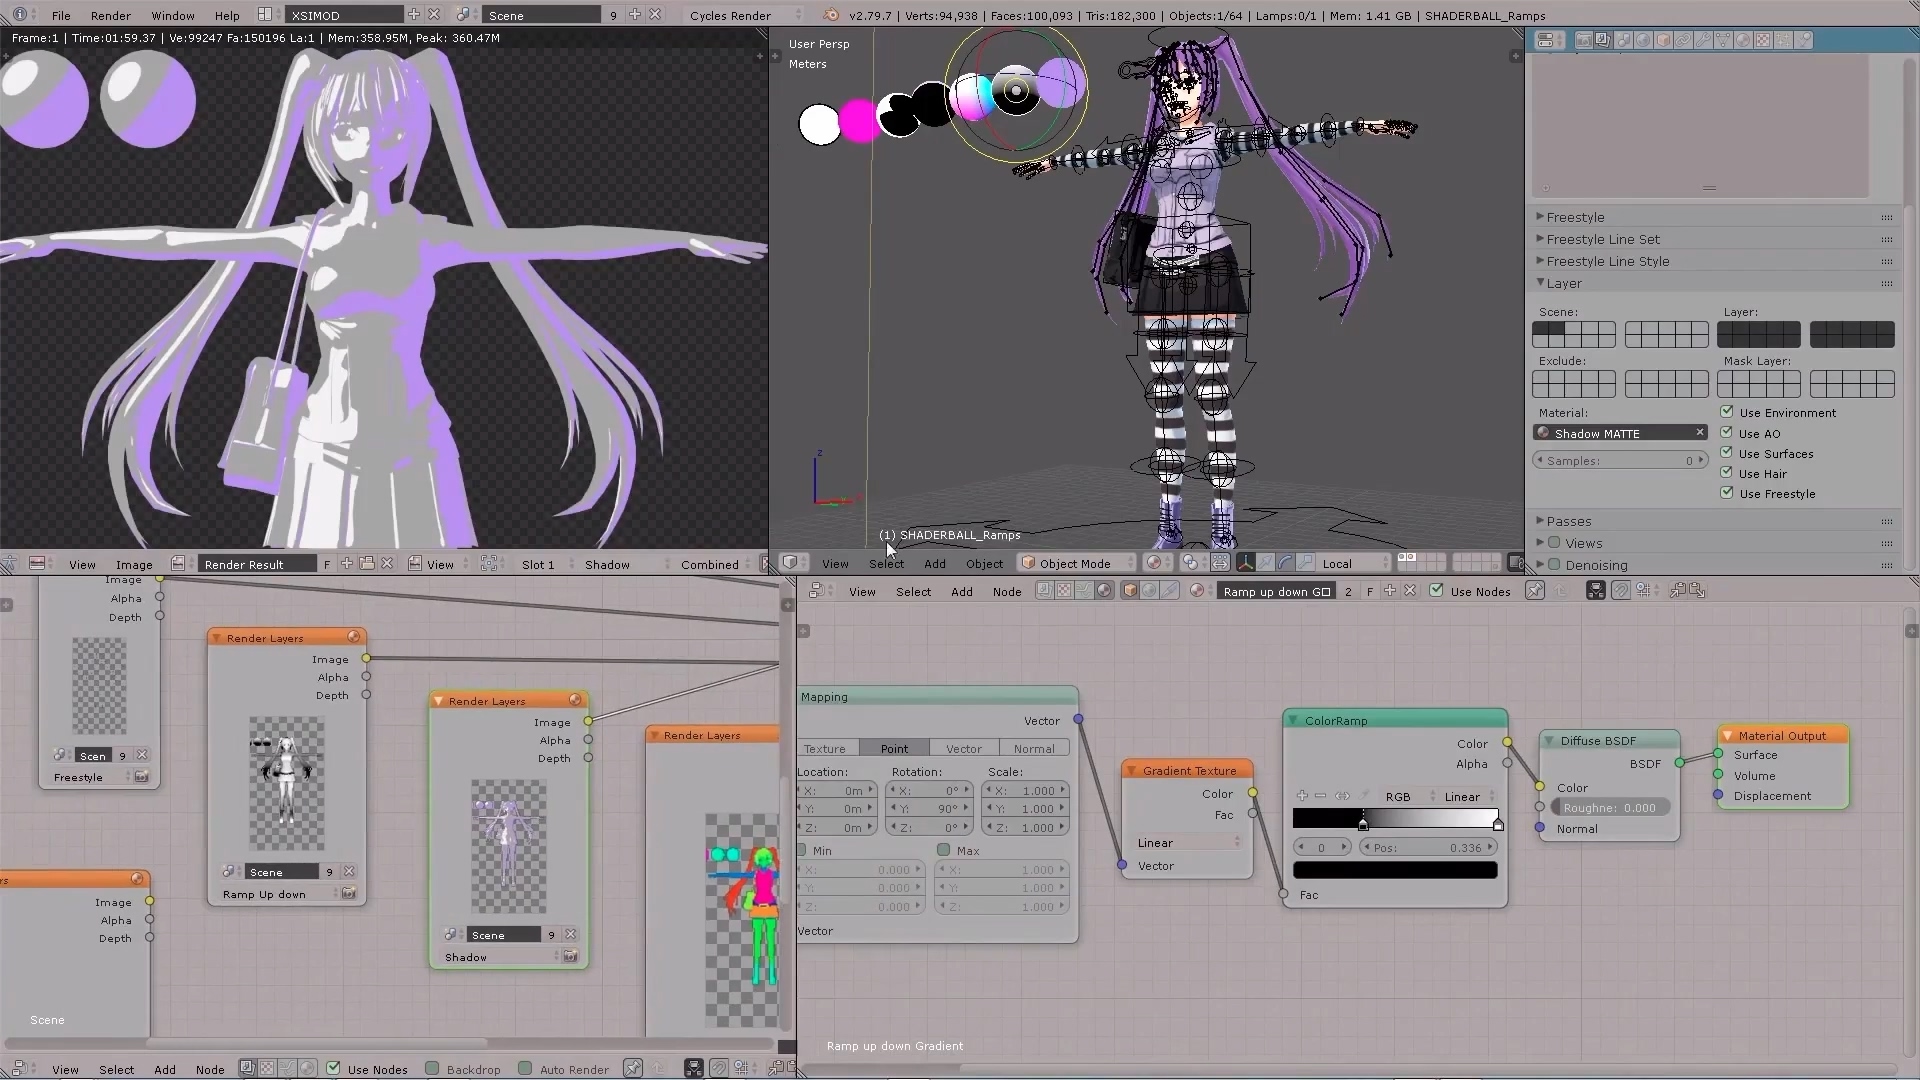
Task: Toggle the 3D manipulator axes icon
Action: tap(1245, 563)
